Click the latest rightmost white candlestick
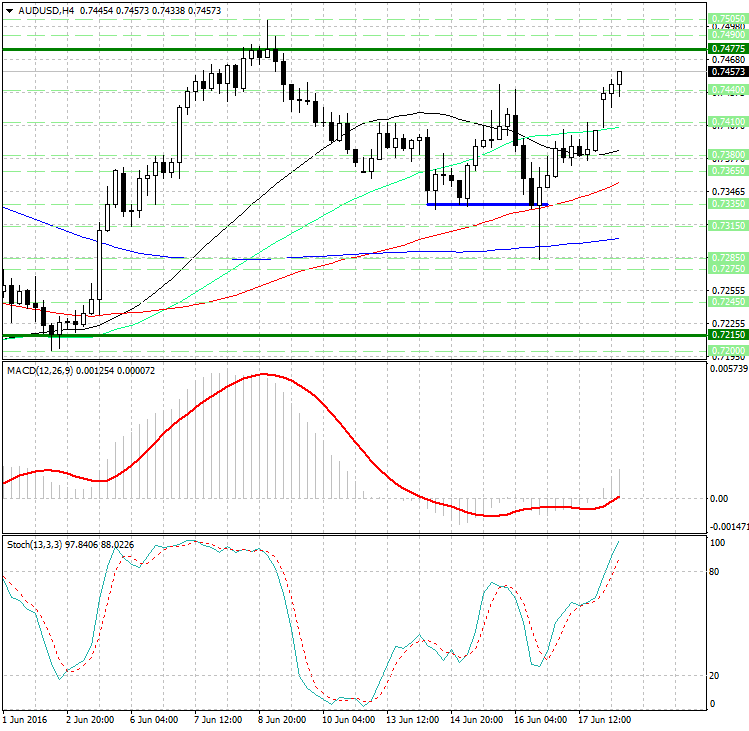749x731 pixels. (x=620, y=78)
